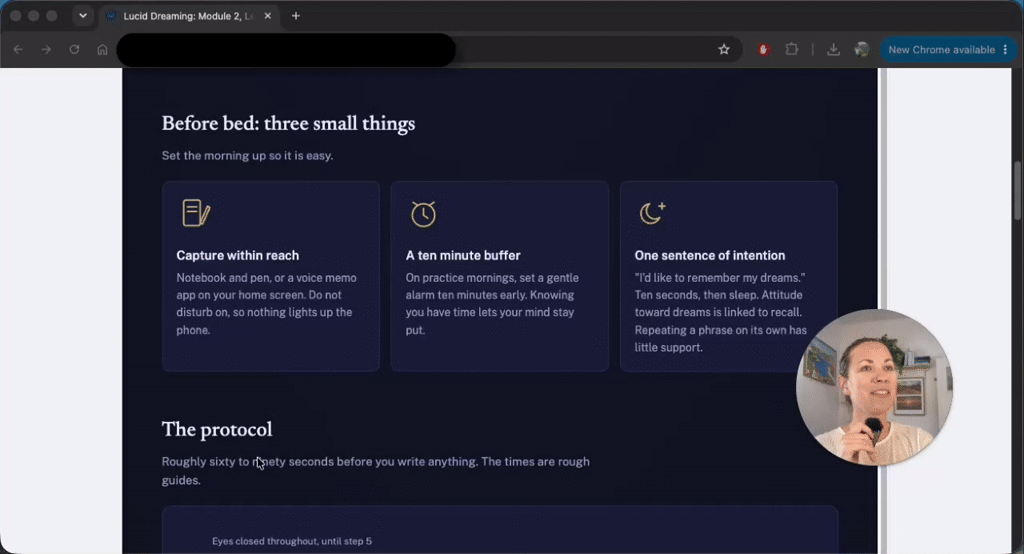This screenshot has width=1024, height=554.
Task: Click the Before bed: three small things heading
Action: tap(288, 123)
